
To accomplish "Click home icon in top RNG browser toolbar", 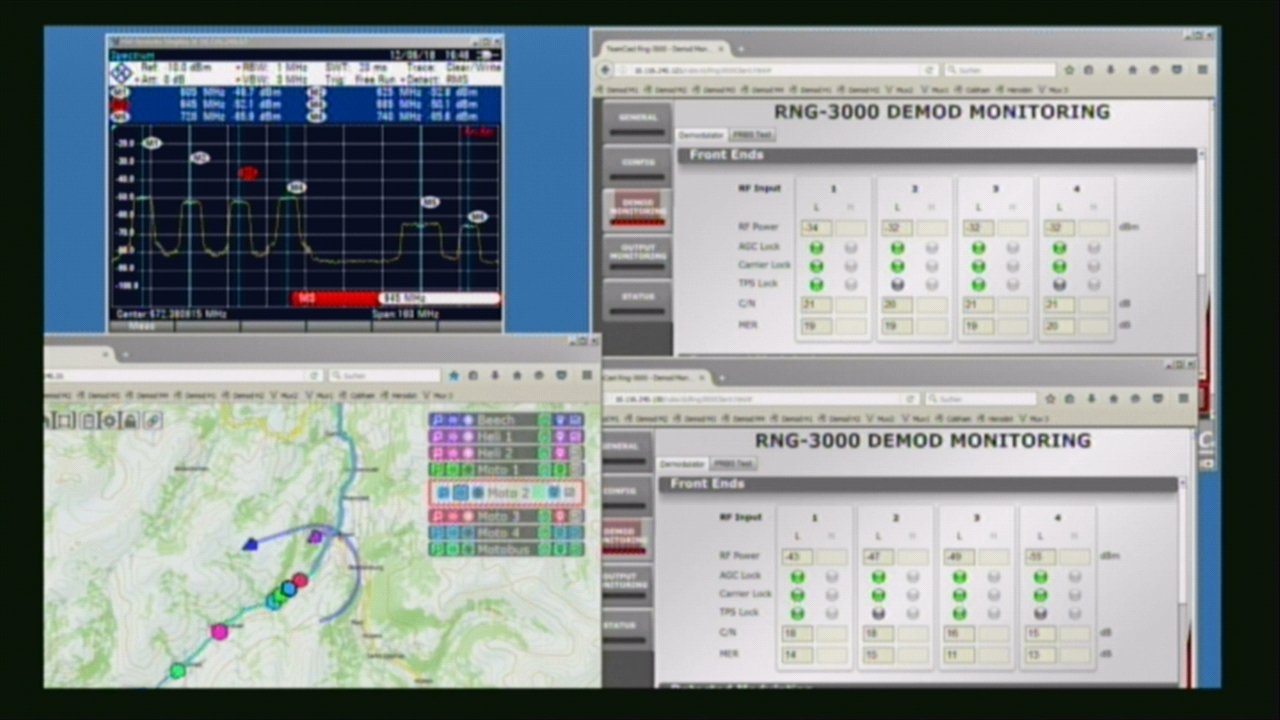I will point(1132,70).
